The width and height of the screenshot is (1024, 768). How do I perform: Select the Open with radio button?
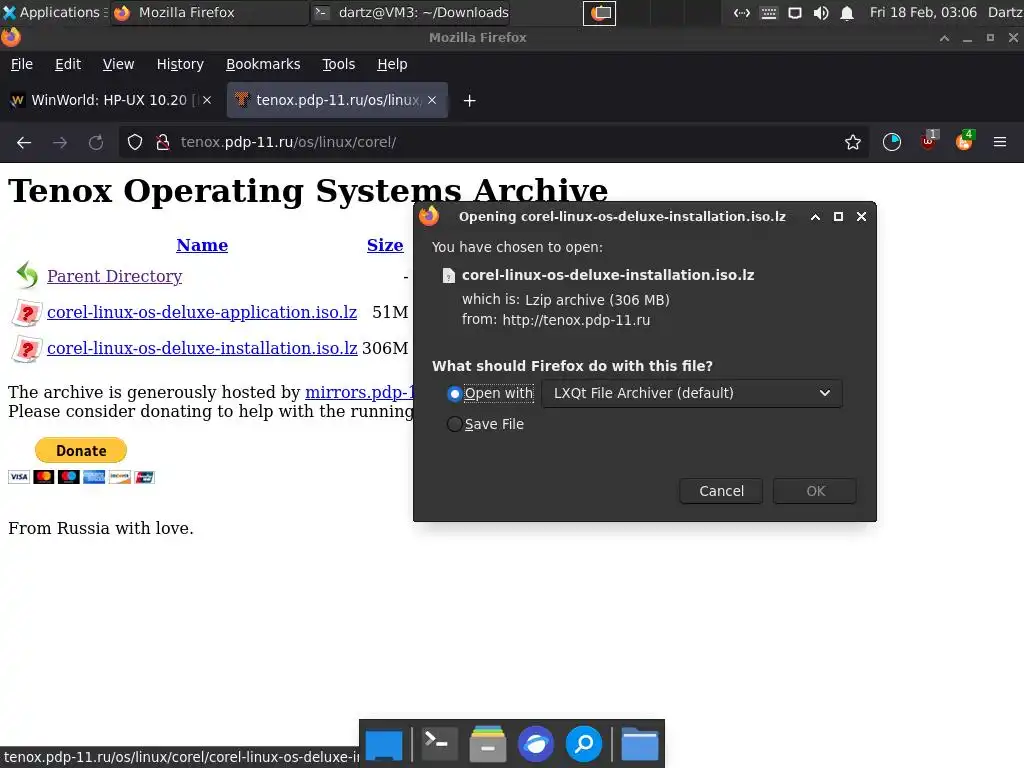tap(455, 394)
